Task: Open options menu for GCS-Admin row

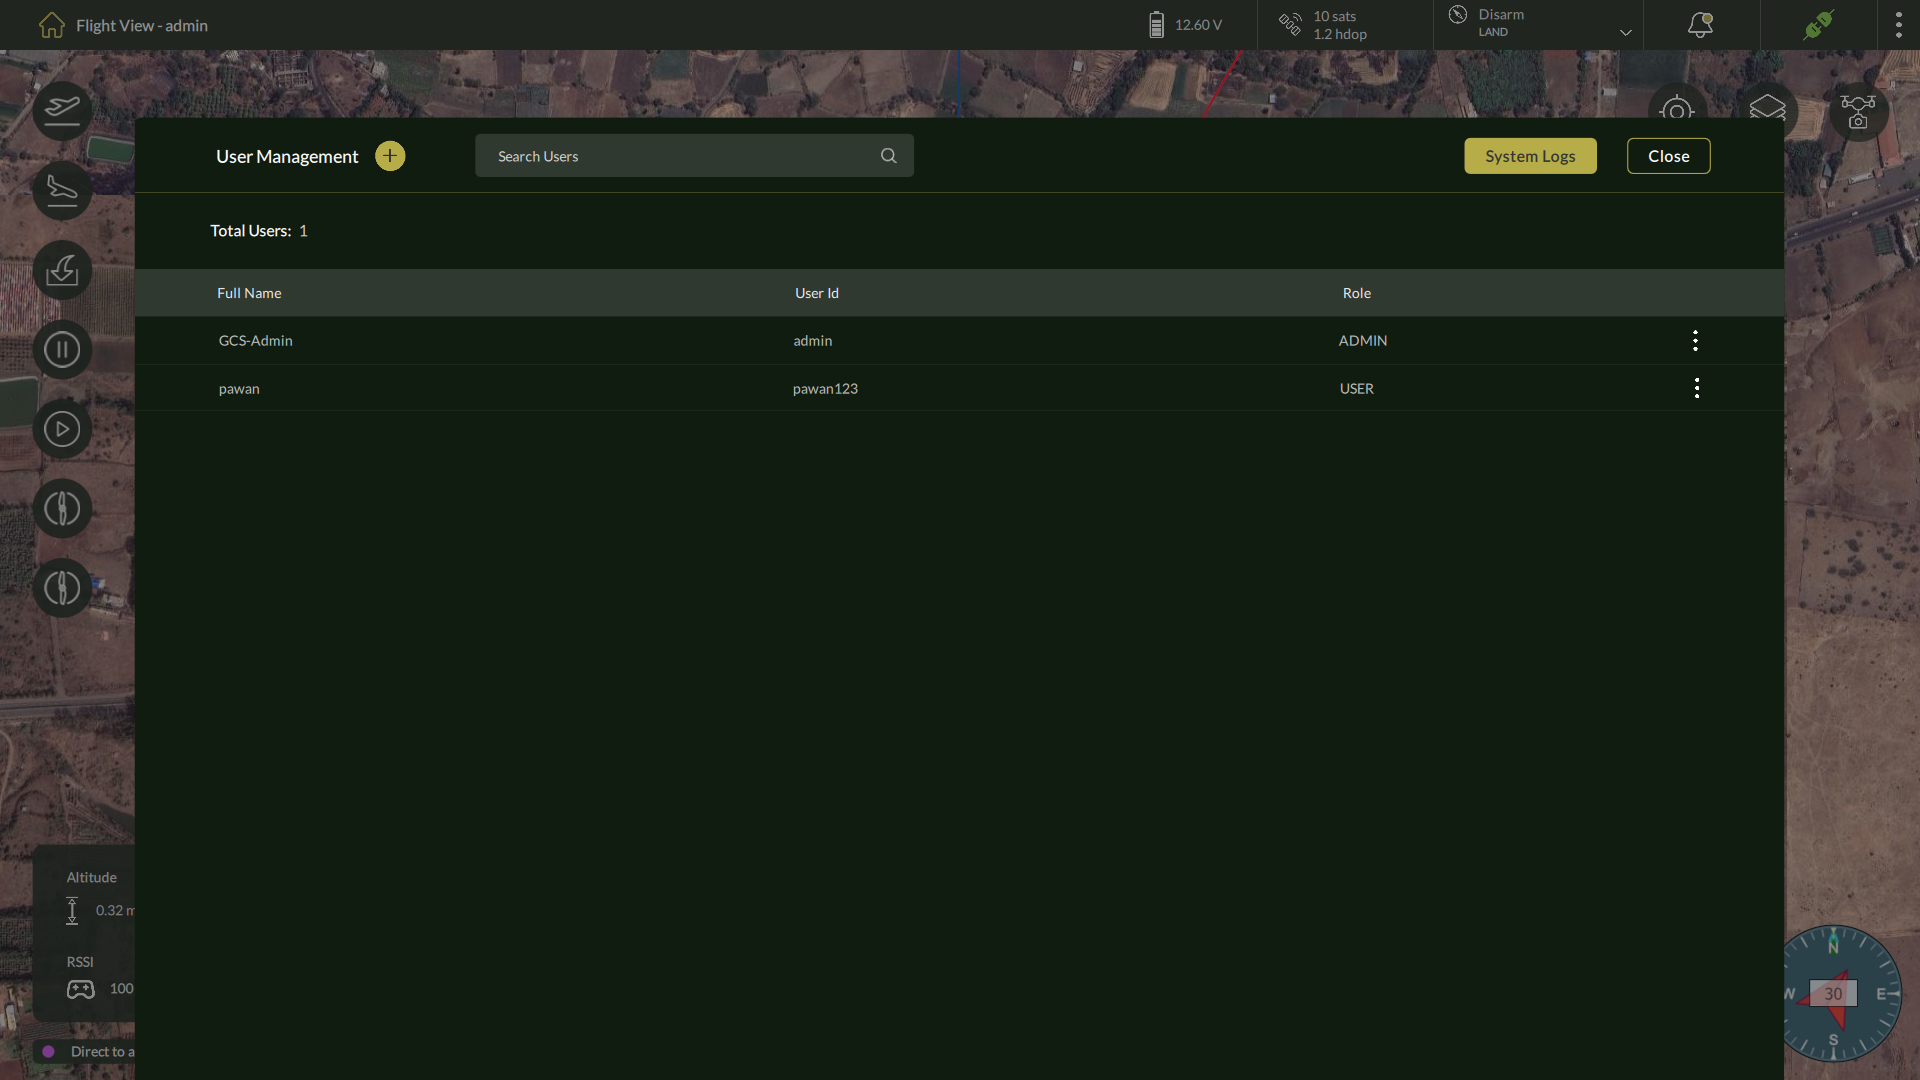Action: (x=1695, y=341)
